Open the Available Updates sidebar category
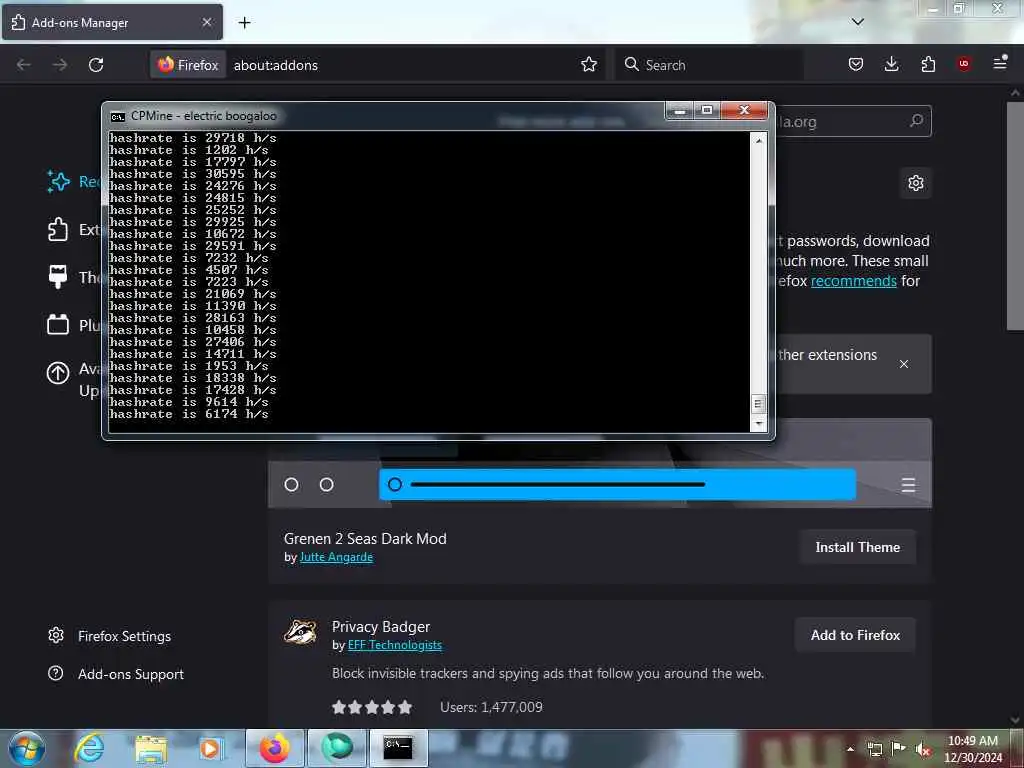 (x=74, y=379)
